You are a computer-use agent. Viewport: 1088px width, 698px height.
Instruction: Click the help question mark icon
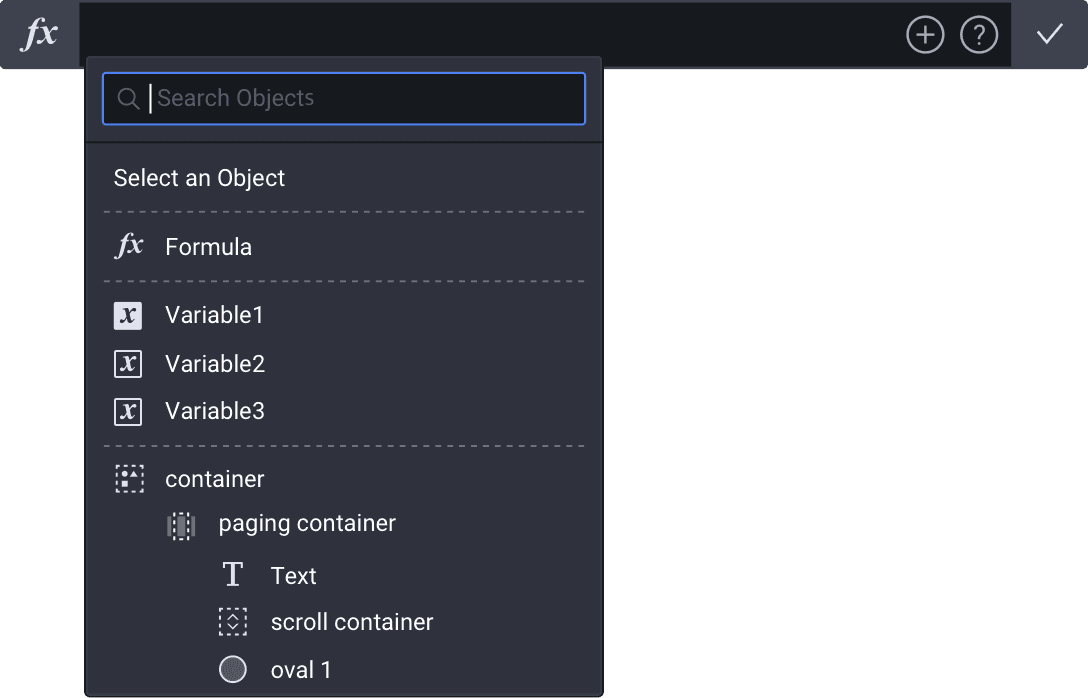[979, 34]
